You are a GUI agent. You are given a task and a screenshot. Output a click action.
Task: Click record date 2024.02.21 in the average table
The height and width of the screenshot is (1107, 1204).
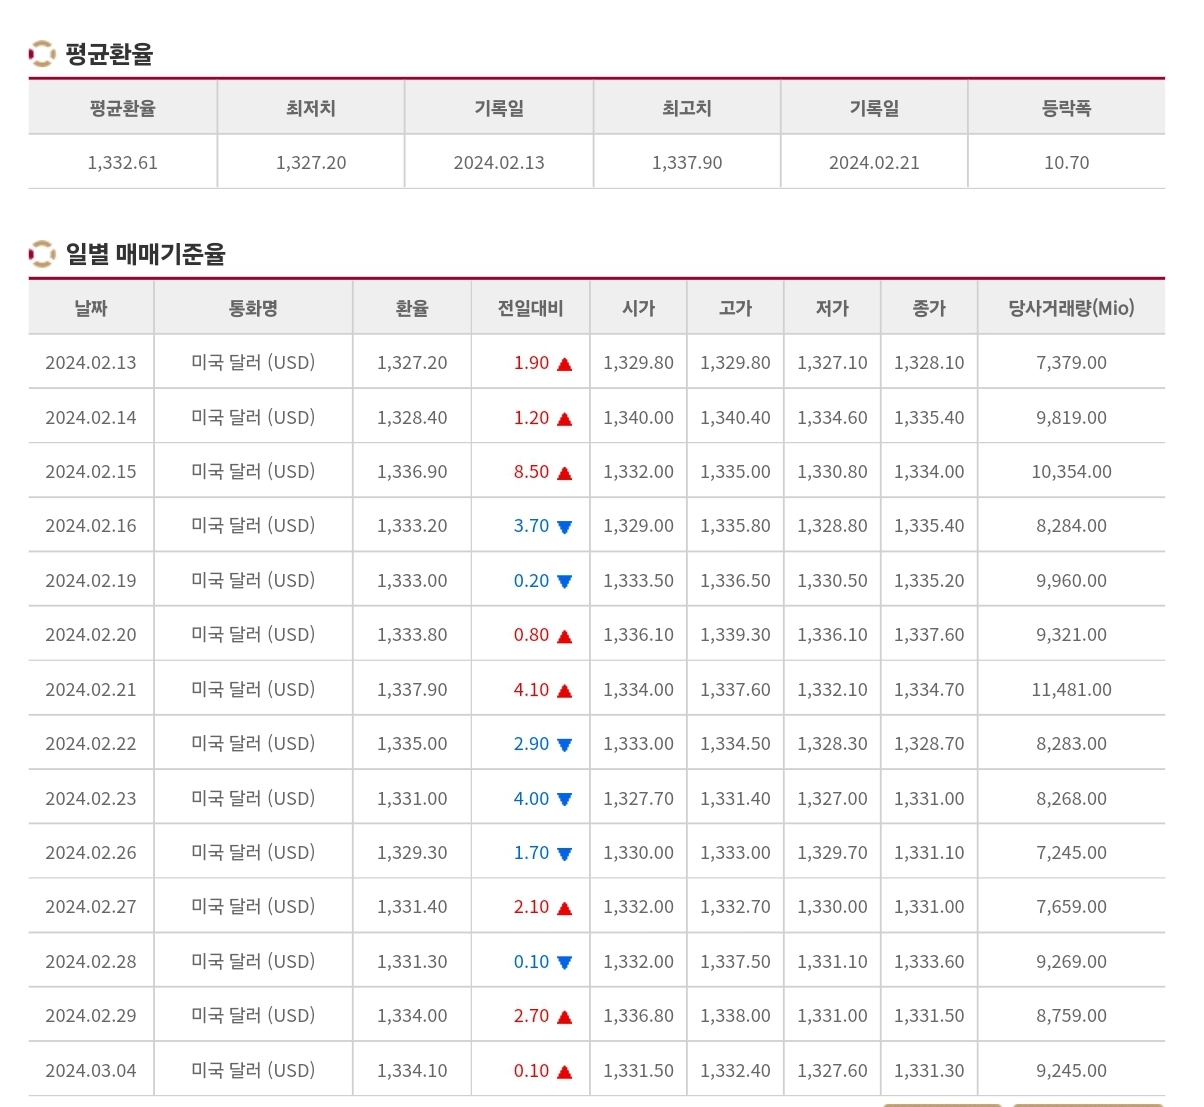(874, 163)
